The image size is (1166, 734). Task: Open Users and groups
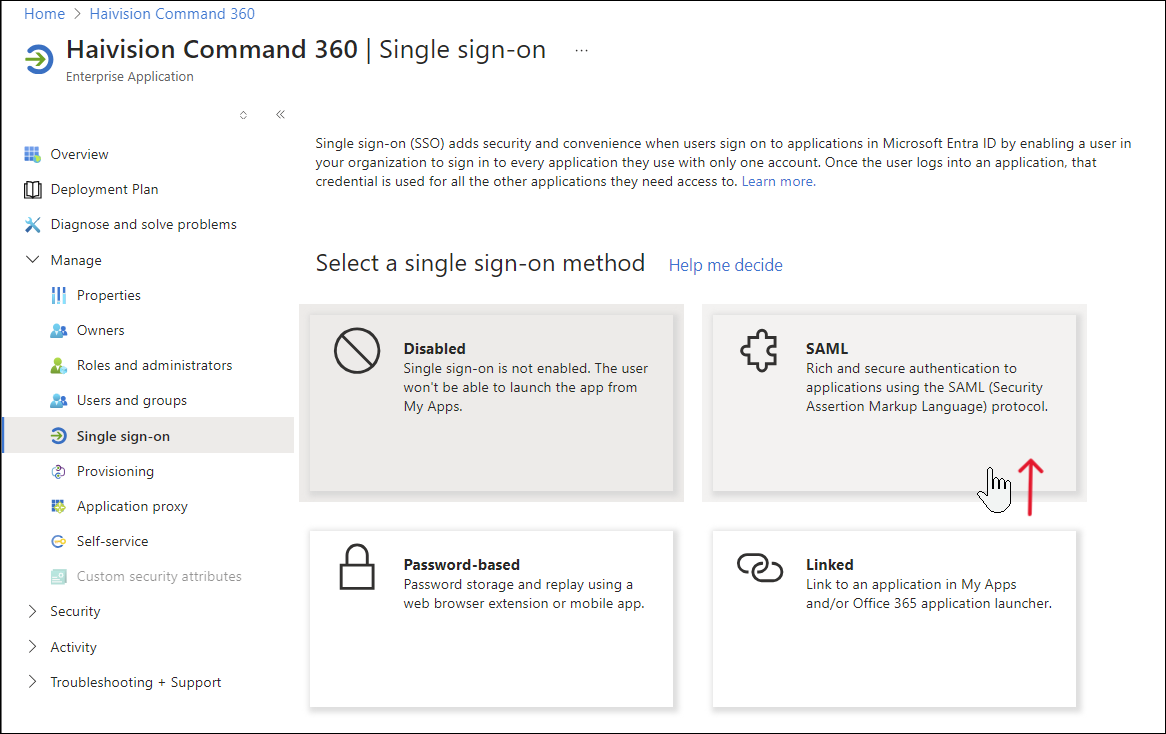[x=132, y=399]
